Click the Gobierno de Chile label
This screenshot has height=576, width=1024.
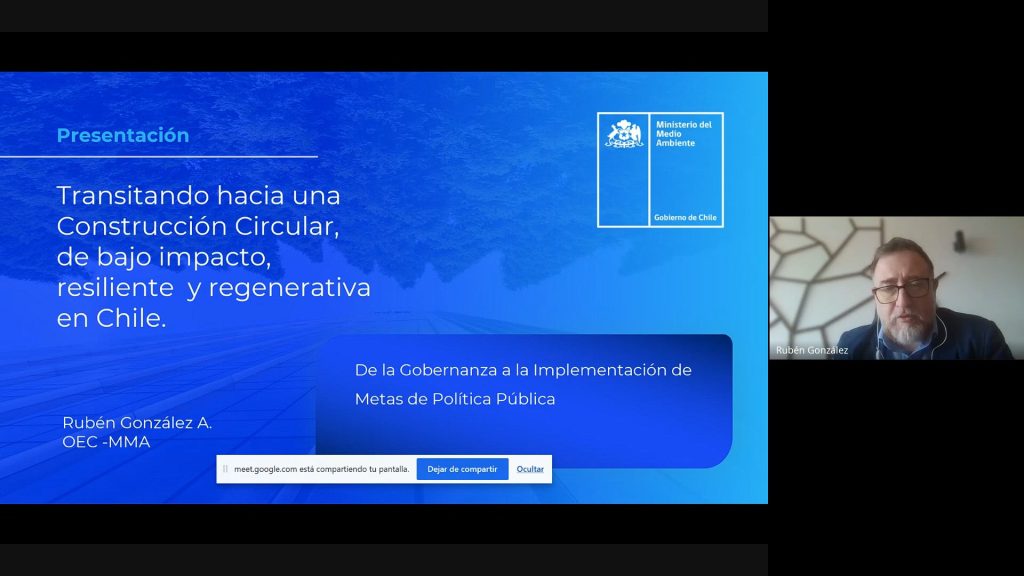[686, 217]
